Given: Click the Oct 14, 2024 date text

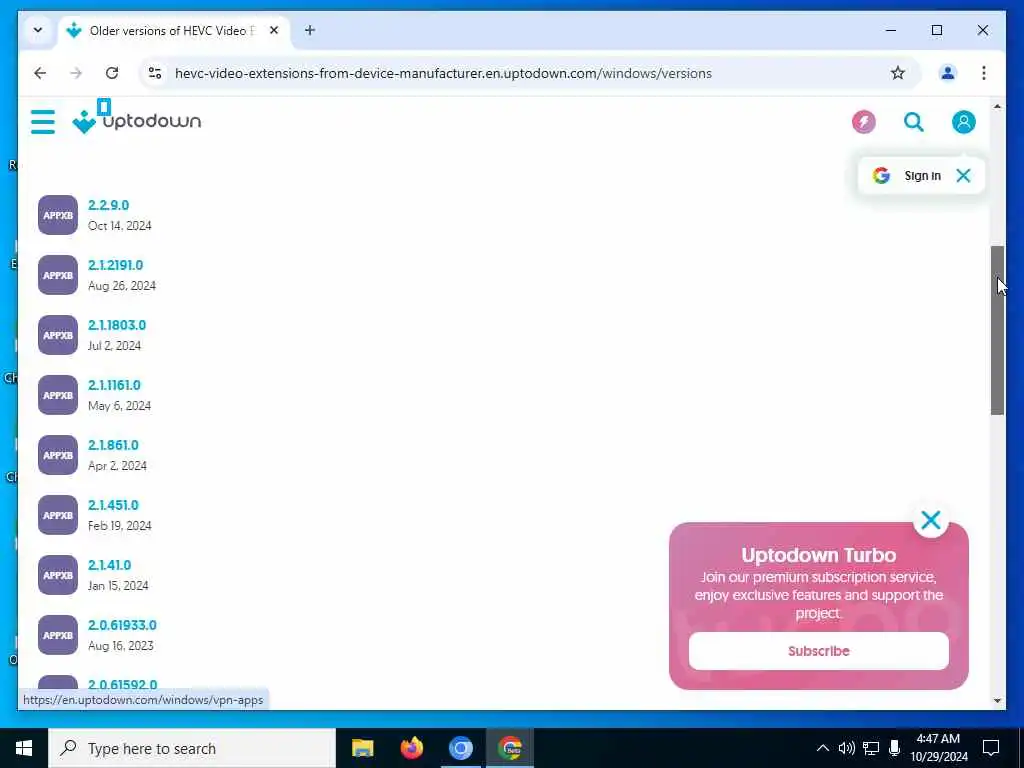Looking at the screenshot, I should (120, 226).
